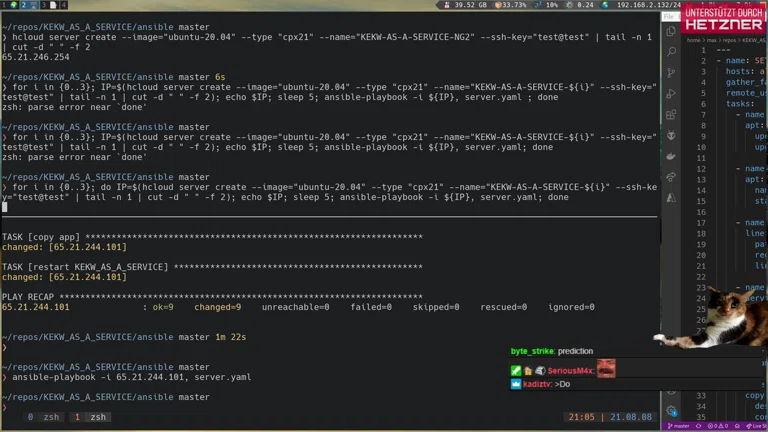The width and height of the screenshot is (768, 432).
Task: Open Run and Debug icon in VS Code
Action: (671, 94)
